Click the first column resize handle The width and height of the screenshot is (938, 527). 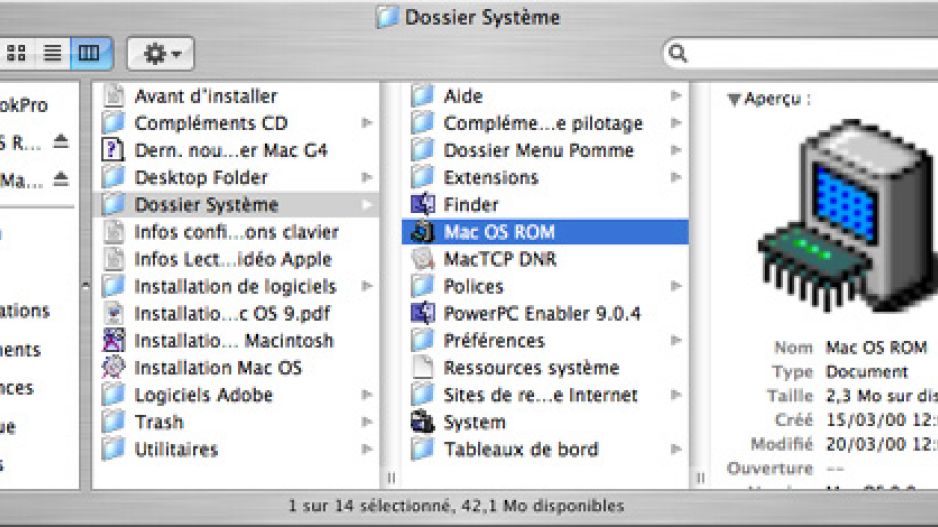pos(391,477)
